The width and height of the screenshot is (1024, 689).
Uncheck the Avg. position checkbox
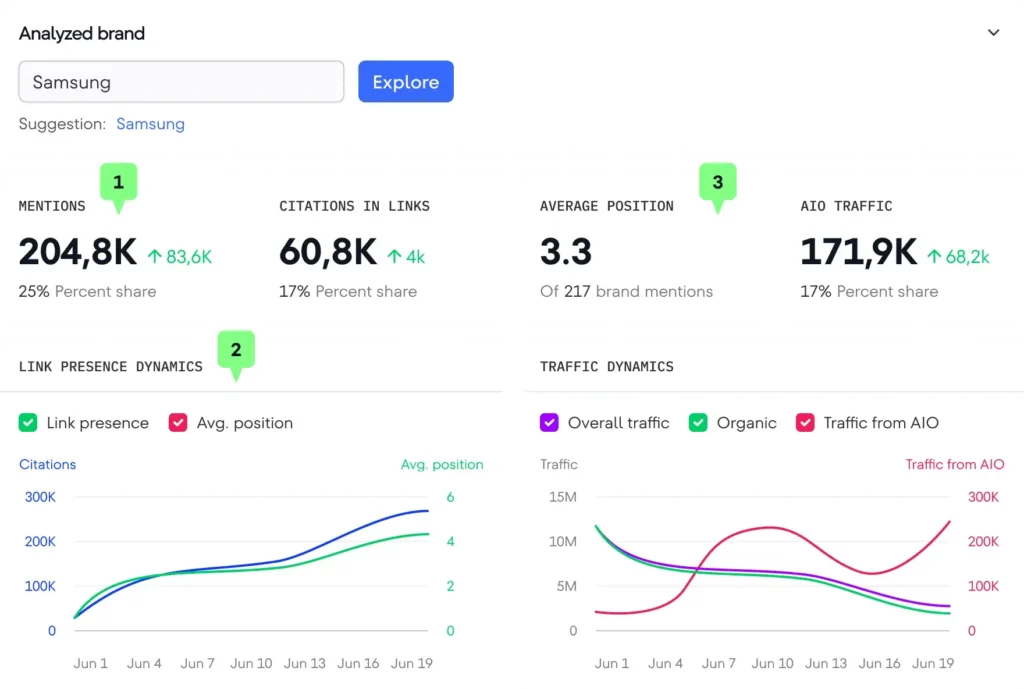click(178, 423)
